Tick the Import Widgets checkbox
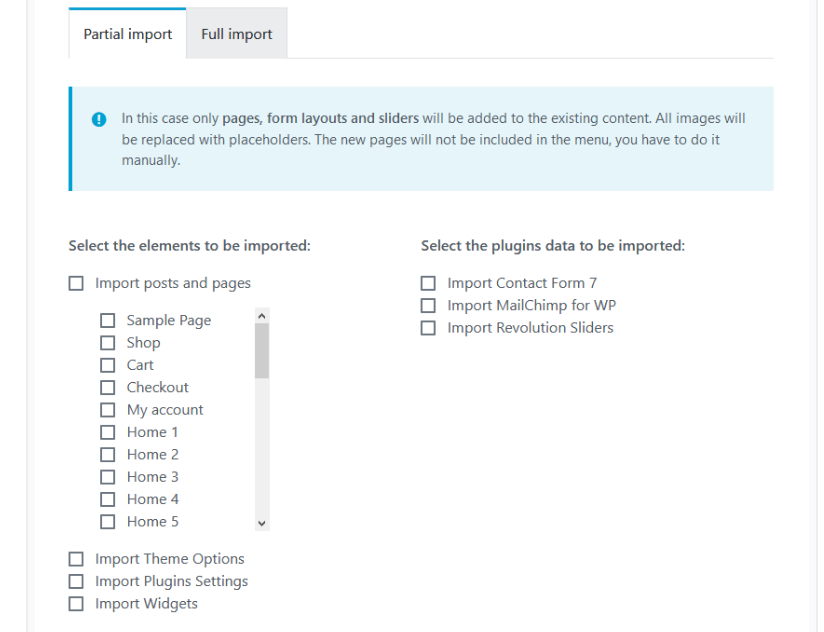The height and width of the screenshot is (632, 824). 76,604
